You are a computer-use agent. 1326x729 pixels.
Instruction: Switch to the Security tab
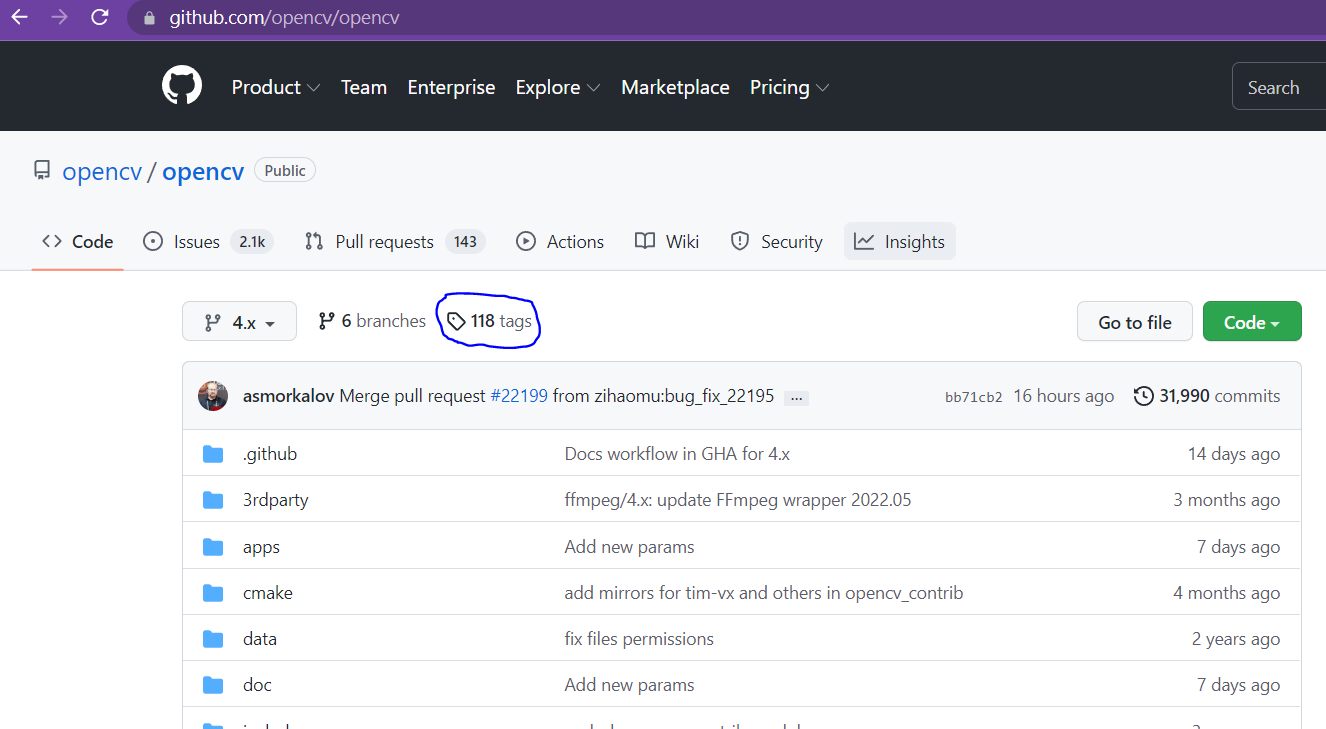point(777,241)
